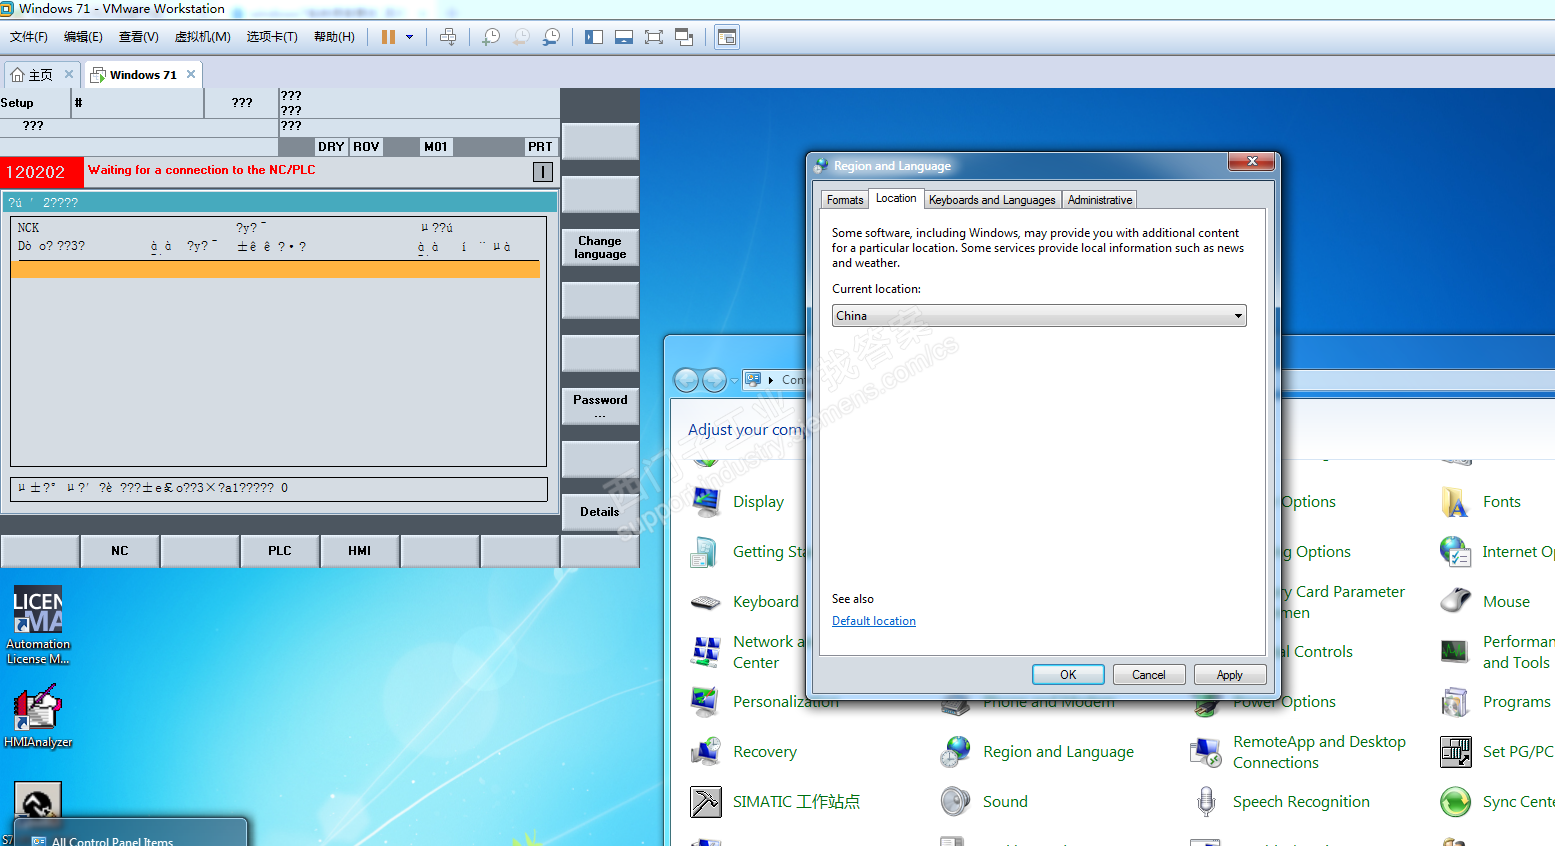Open the Speech Recognition microphone icon
The image size is (1555, 846).
pyautogui.click(x=1206, y=802)
